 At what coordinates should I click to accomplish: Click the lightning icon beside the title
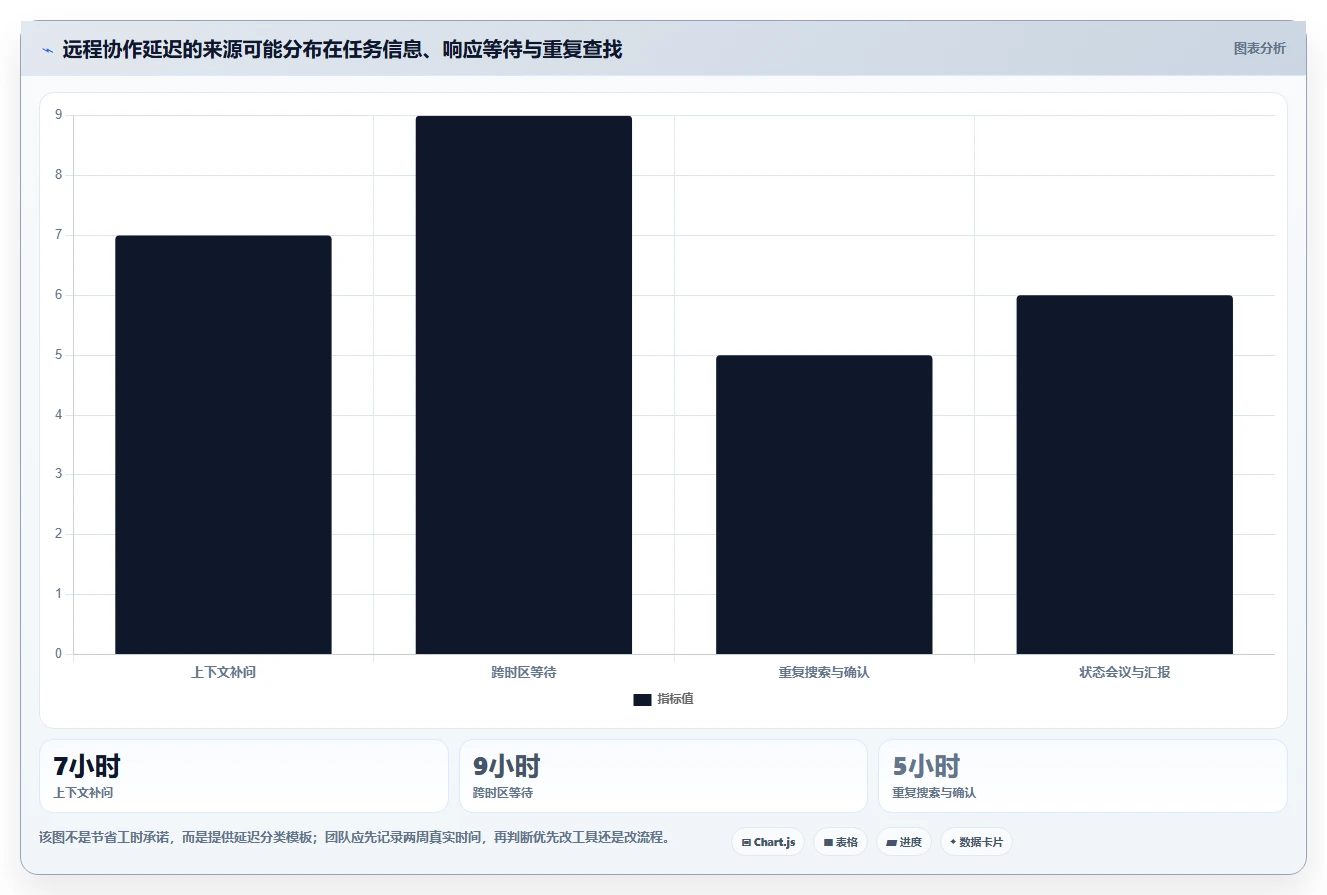pyautogui.click(x=47, y=50)
